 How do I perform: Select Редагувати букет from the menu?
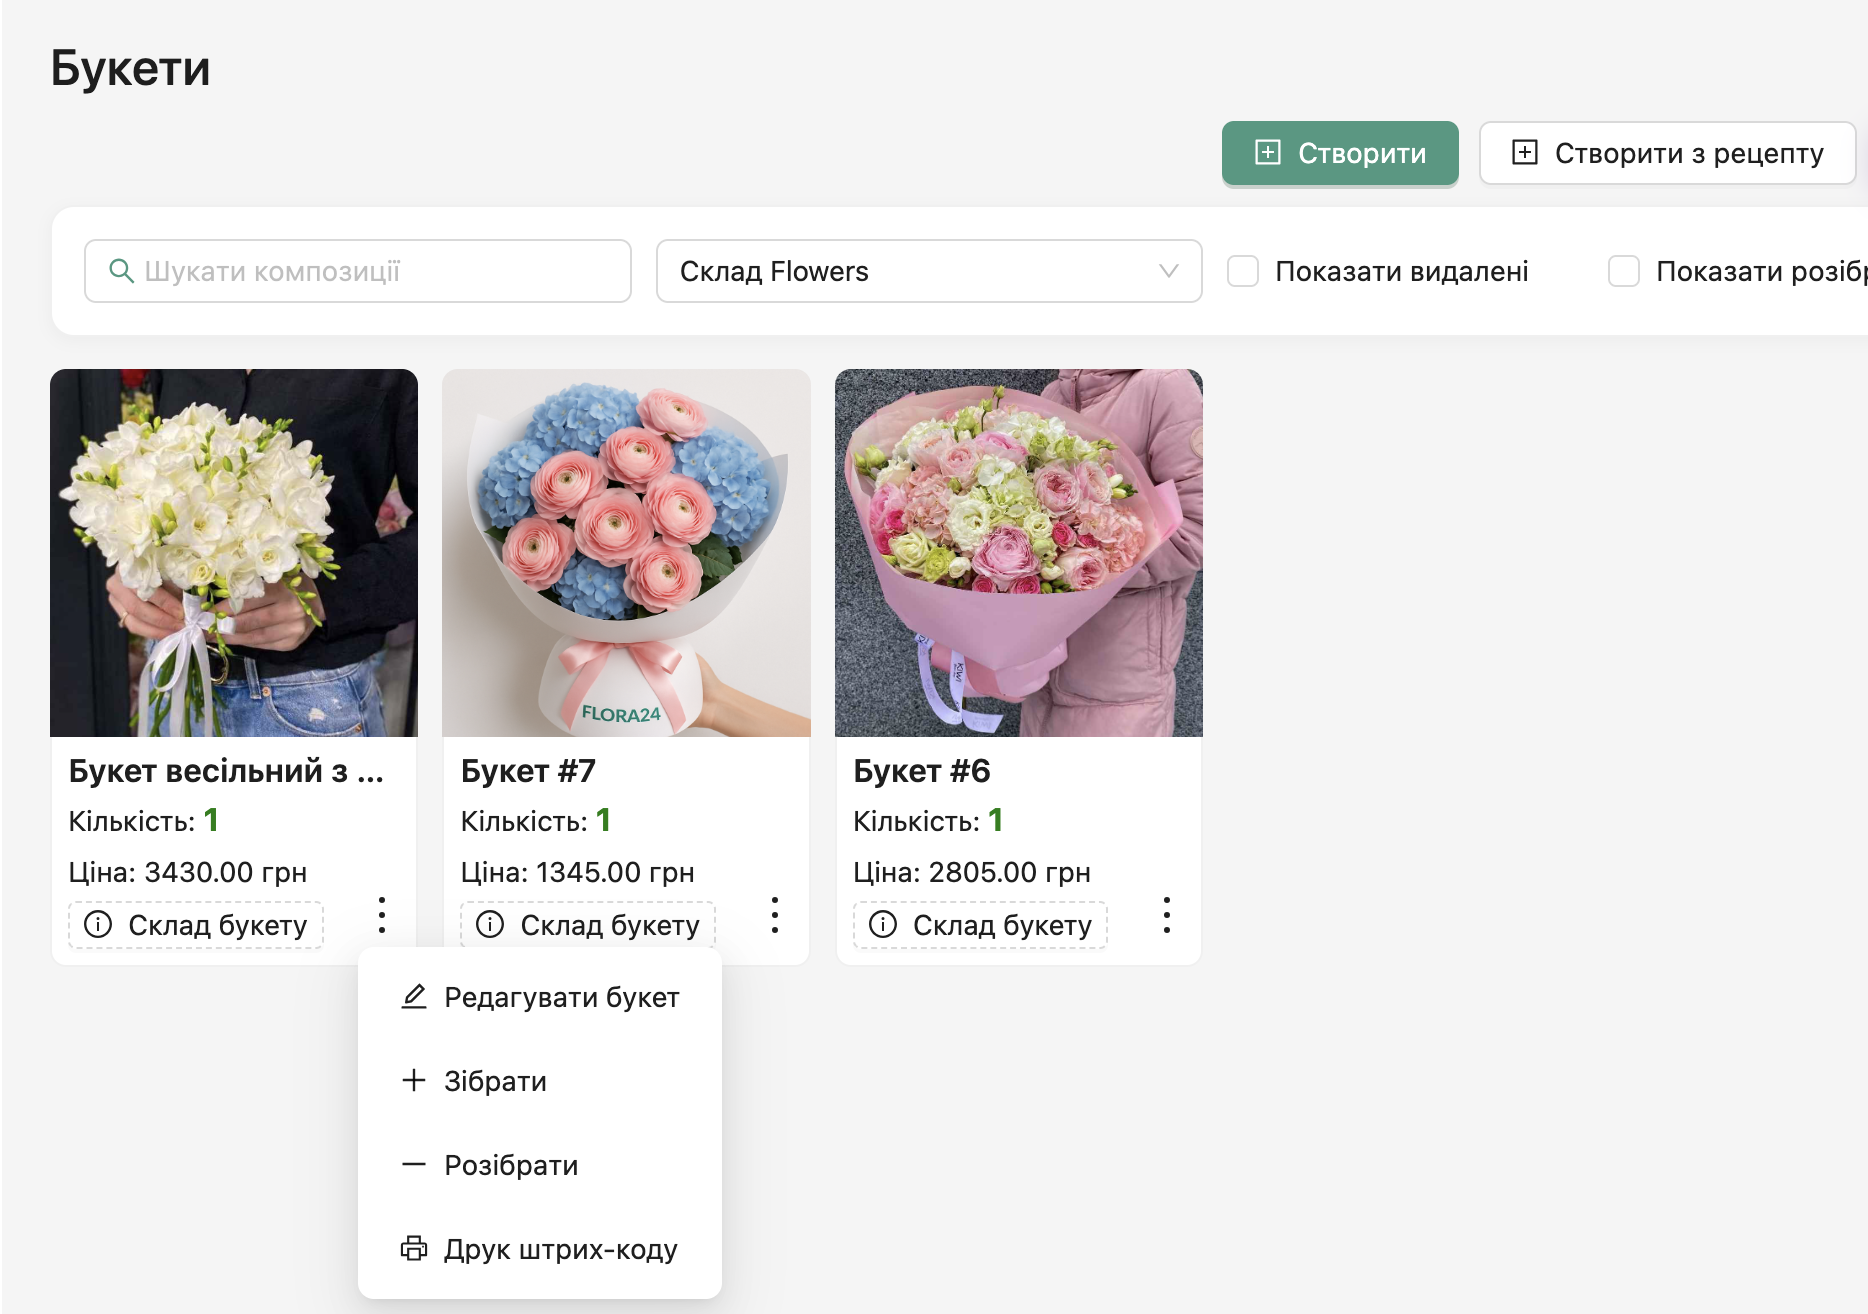(x=561, y=997)
